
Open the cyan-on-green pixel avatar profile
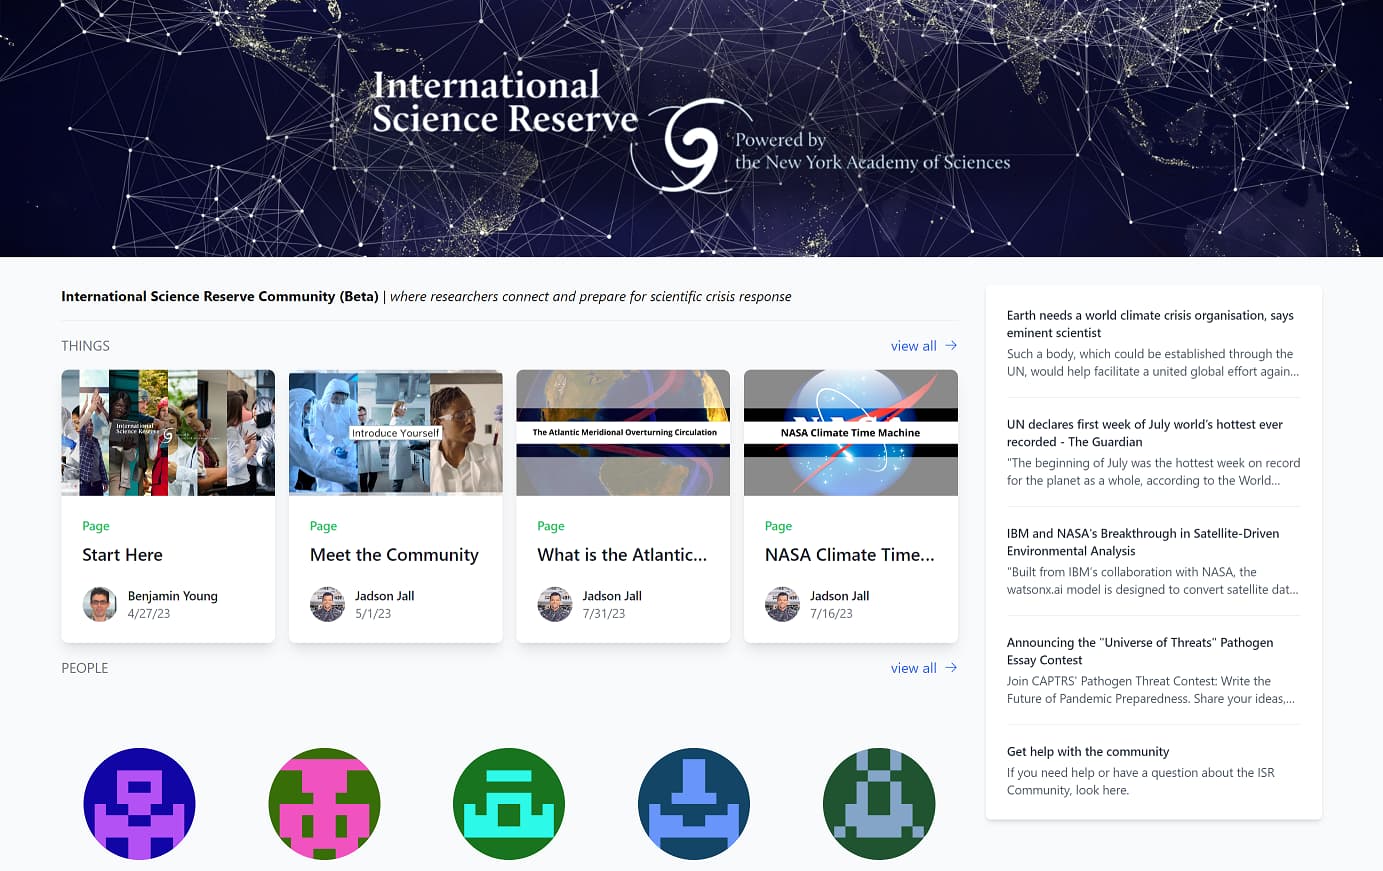tap(509, 804)
